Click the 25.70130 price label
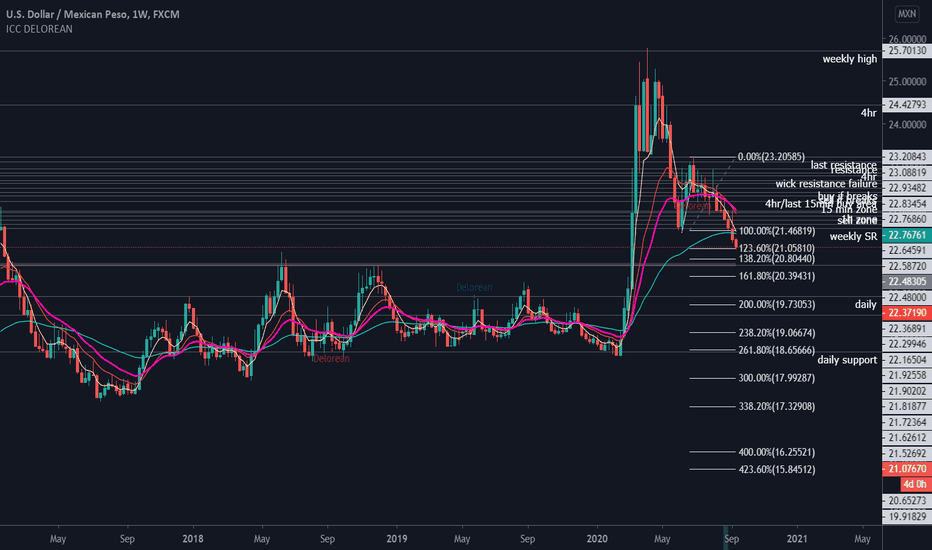The width and height of the screenshot is (932, 550). (x=907, y=51)
